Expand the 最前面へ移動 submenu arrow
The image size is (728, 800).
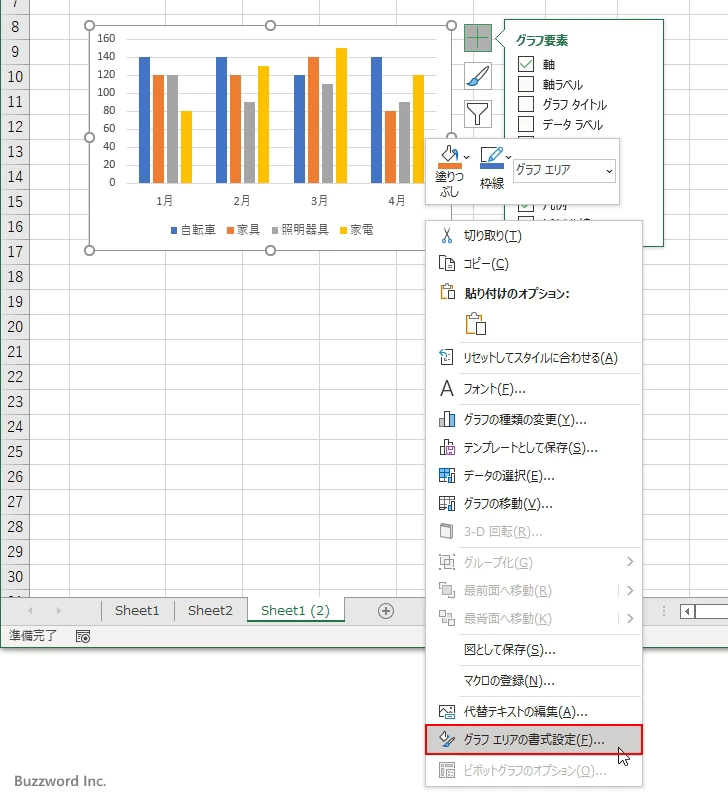click(630, 590)
